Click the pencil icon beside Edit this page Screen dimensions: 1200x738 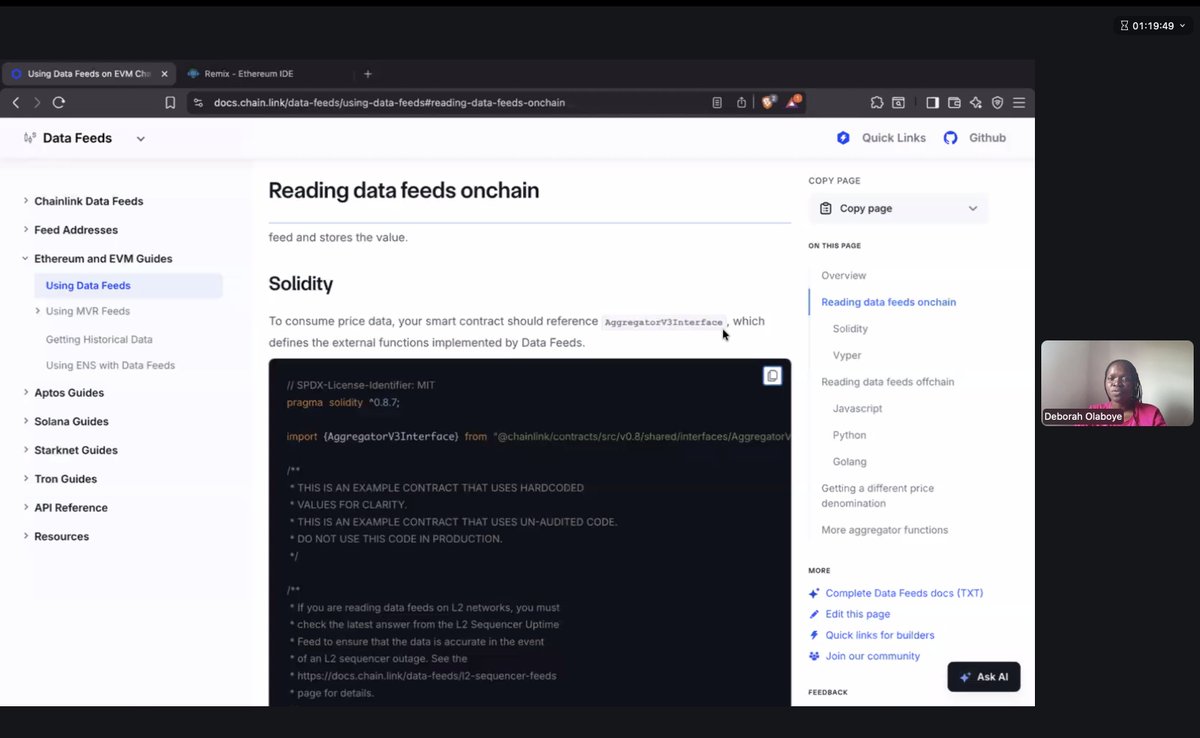point(814,614)
